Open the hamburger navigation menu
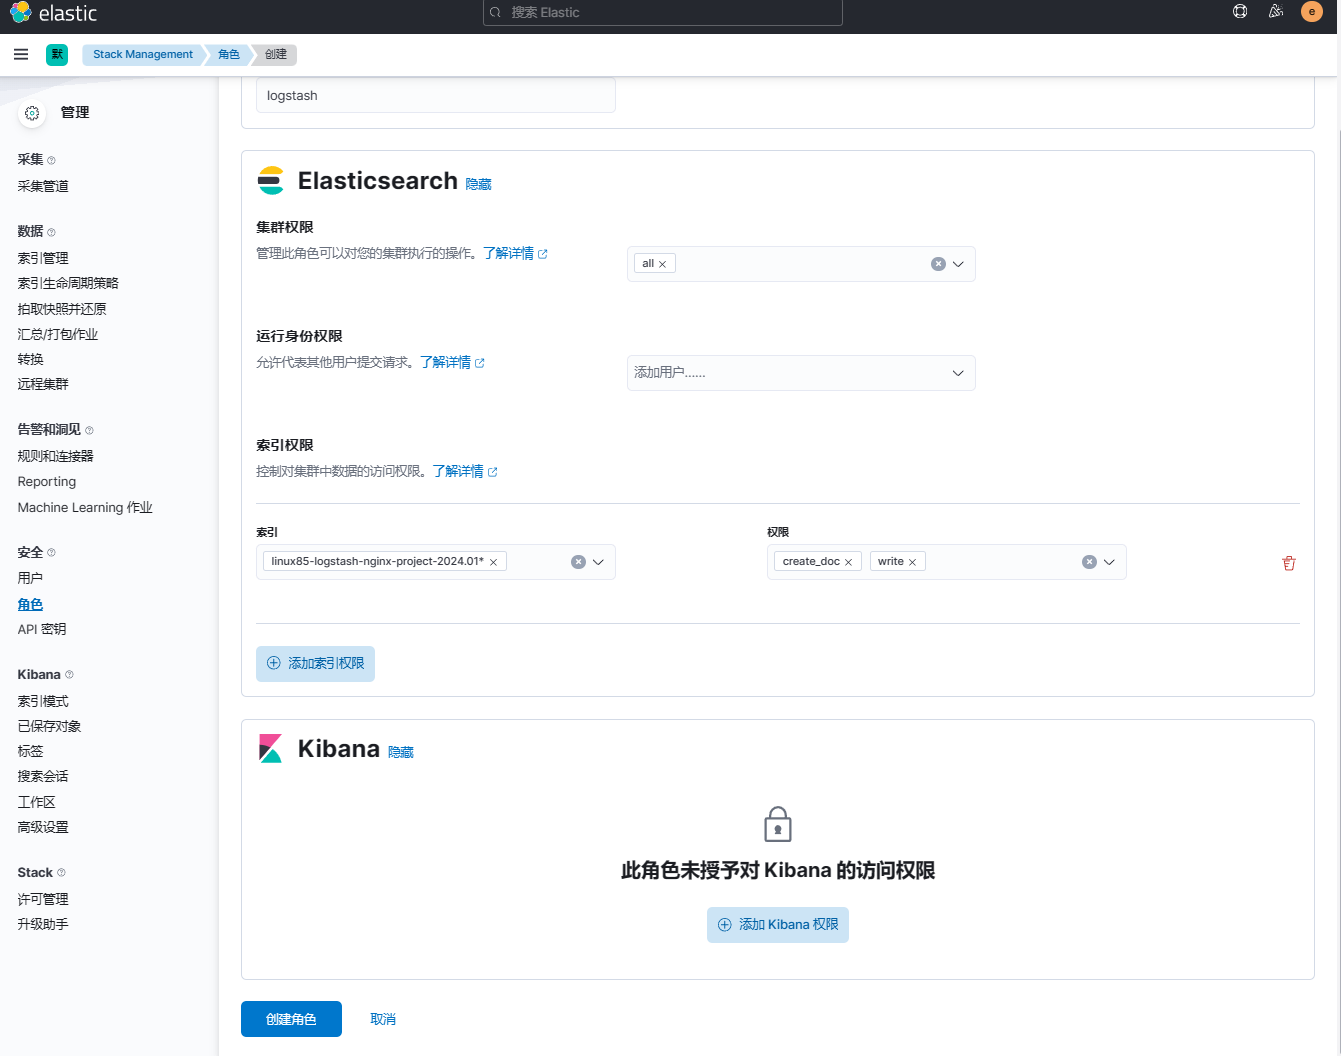The width and height of the screenshot is (1341, 1056). coord(21,54)
